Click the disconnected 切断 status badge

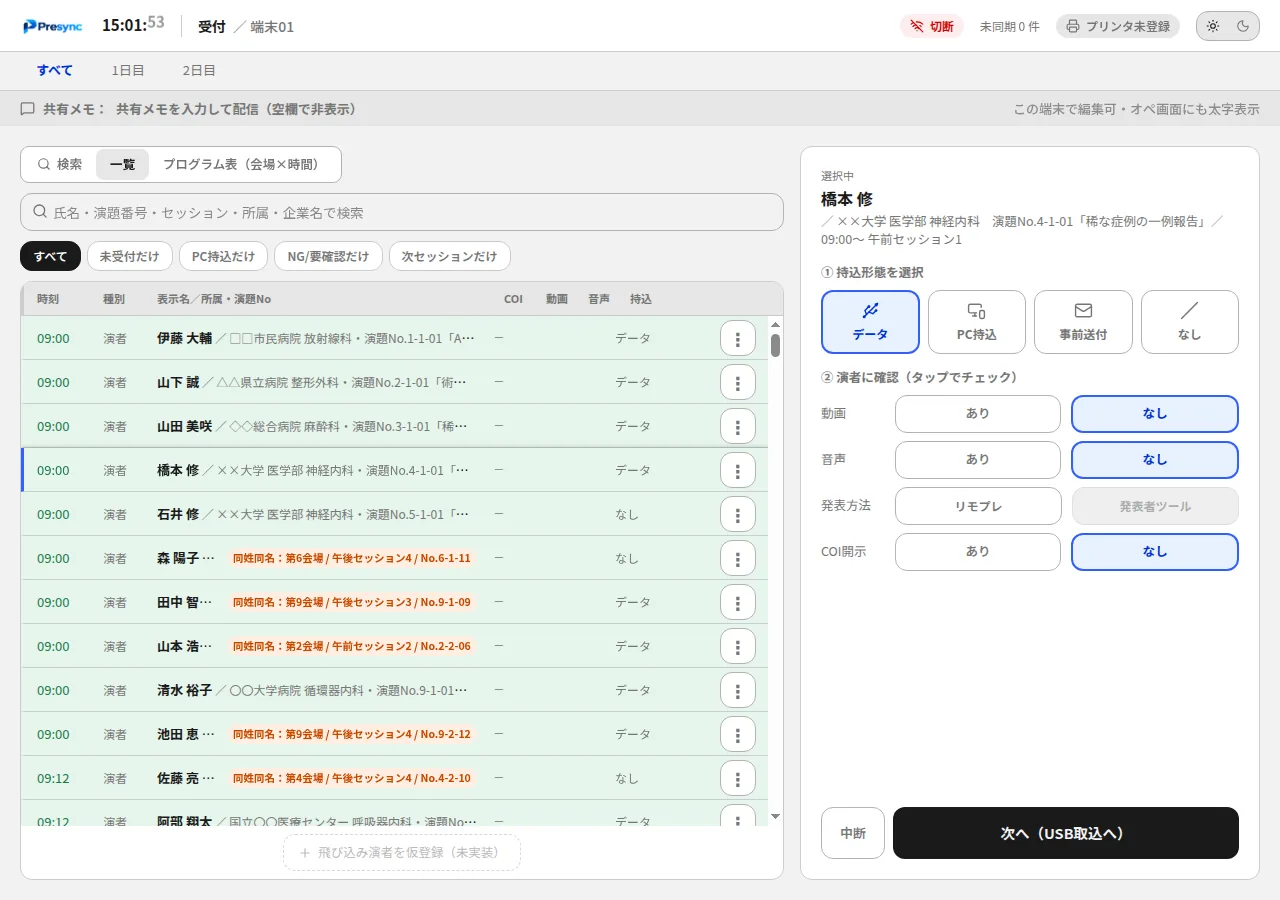[x=932, y=26]
